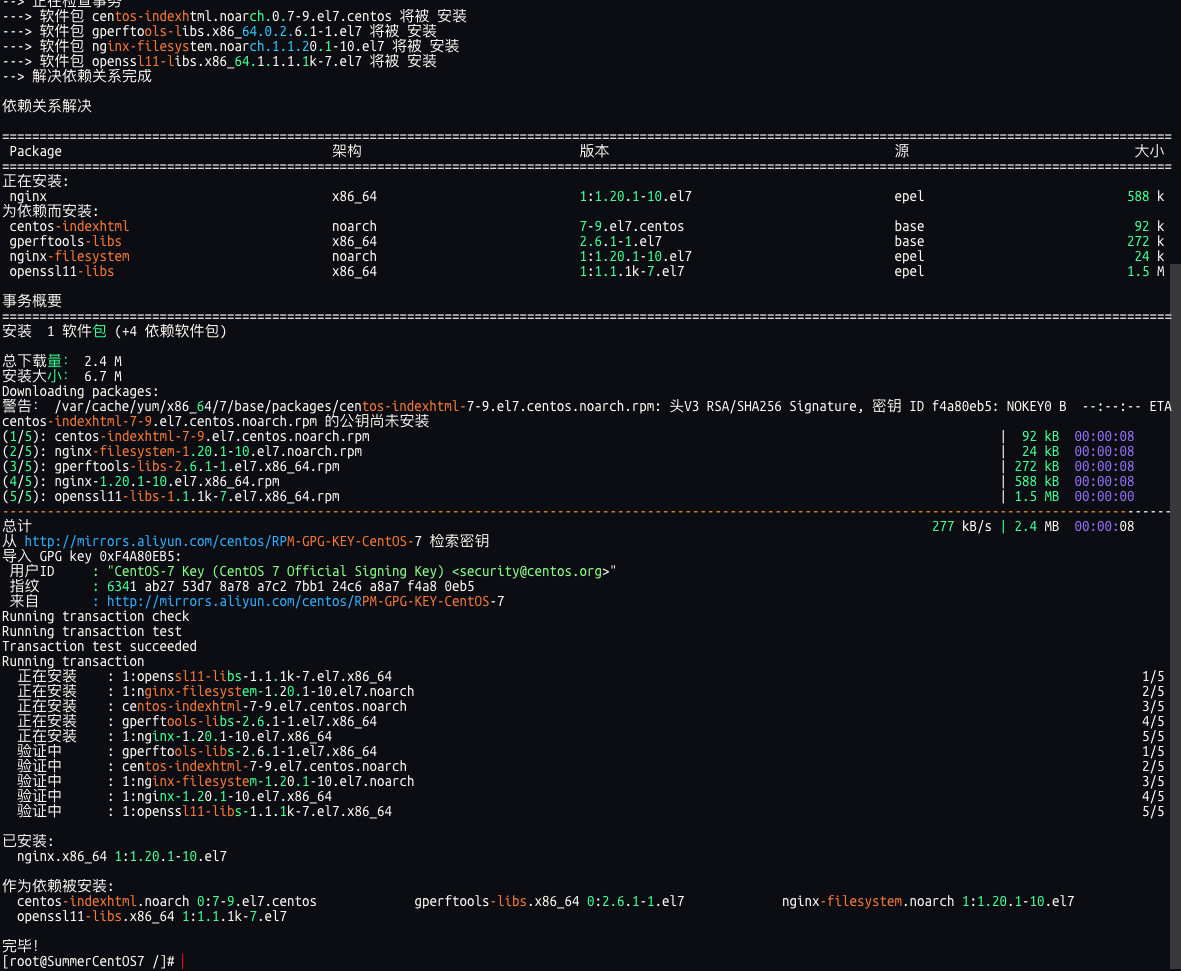
Task: Click the (3/5) gperftools-libs rpm download line
Action: click(x=568, y=467)
